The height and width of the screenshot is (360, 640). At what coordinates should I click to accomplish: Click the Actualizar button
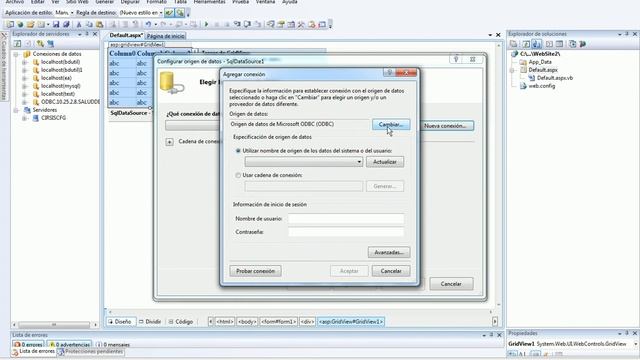coord(385,162)
